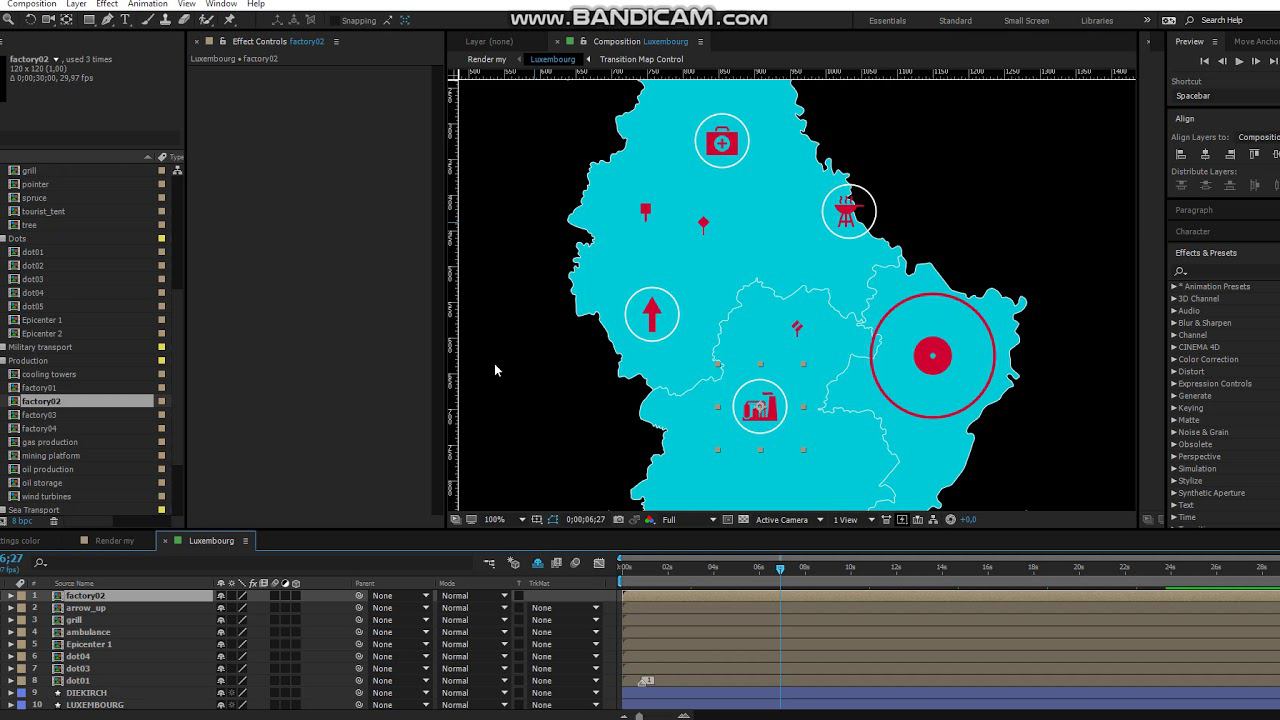The width and height of the screenshot is (1280, 720).
Task: Select the Eraser tool
Action: [x=185, y=20]
